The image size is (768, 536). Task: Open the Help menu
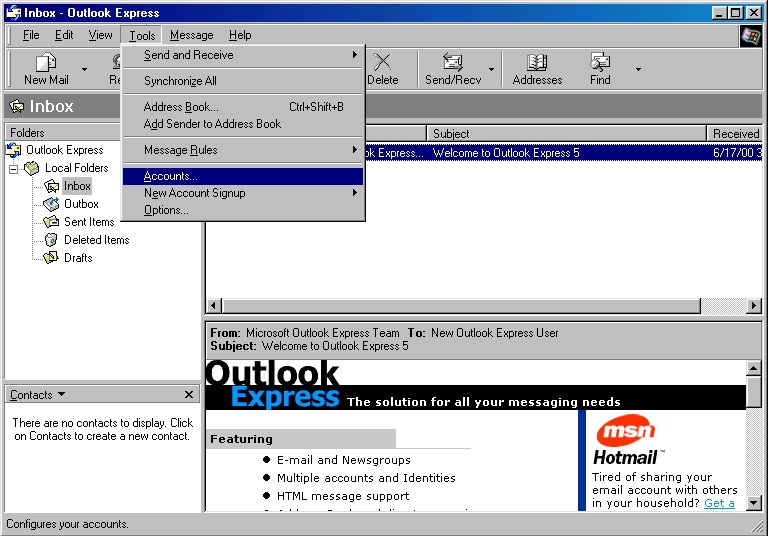pyautogui.click(x=240, y=35)
